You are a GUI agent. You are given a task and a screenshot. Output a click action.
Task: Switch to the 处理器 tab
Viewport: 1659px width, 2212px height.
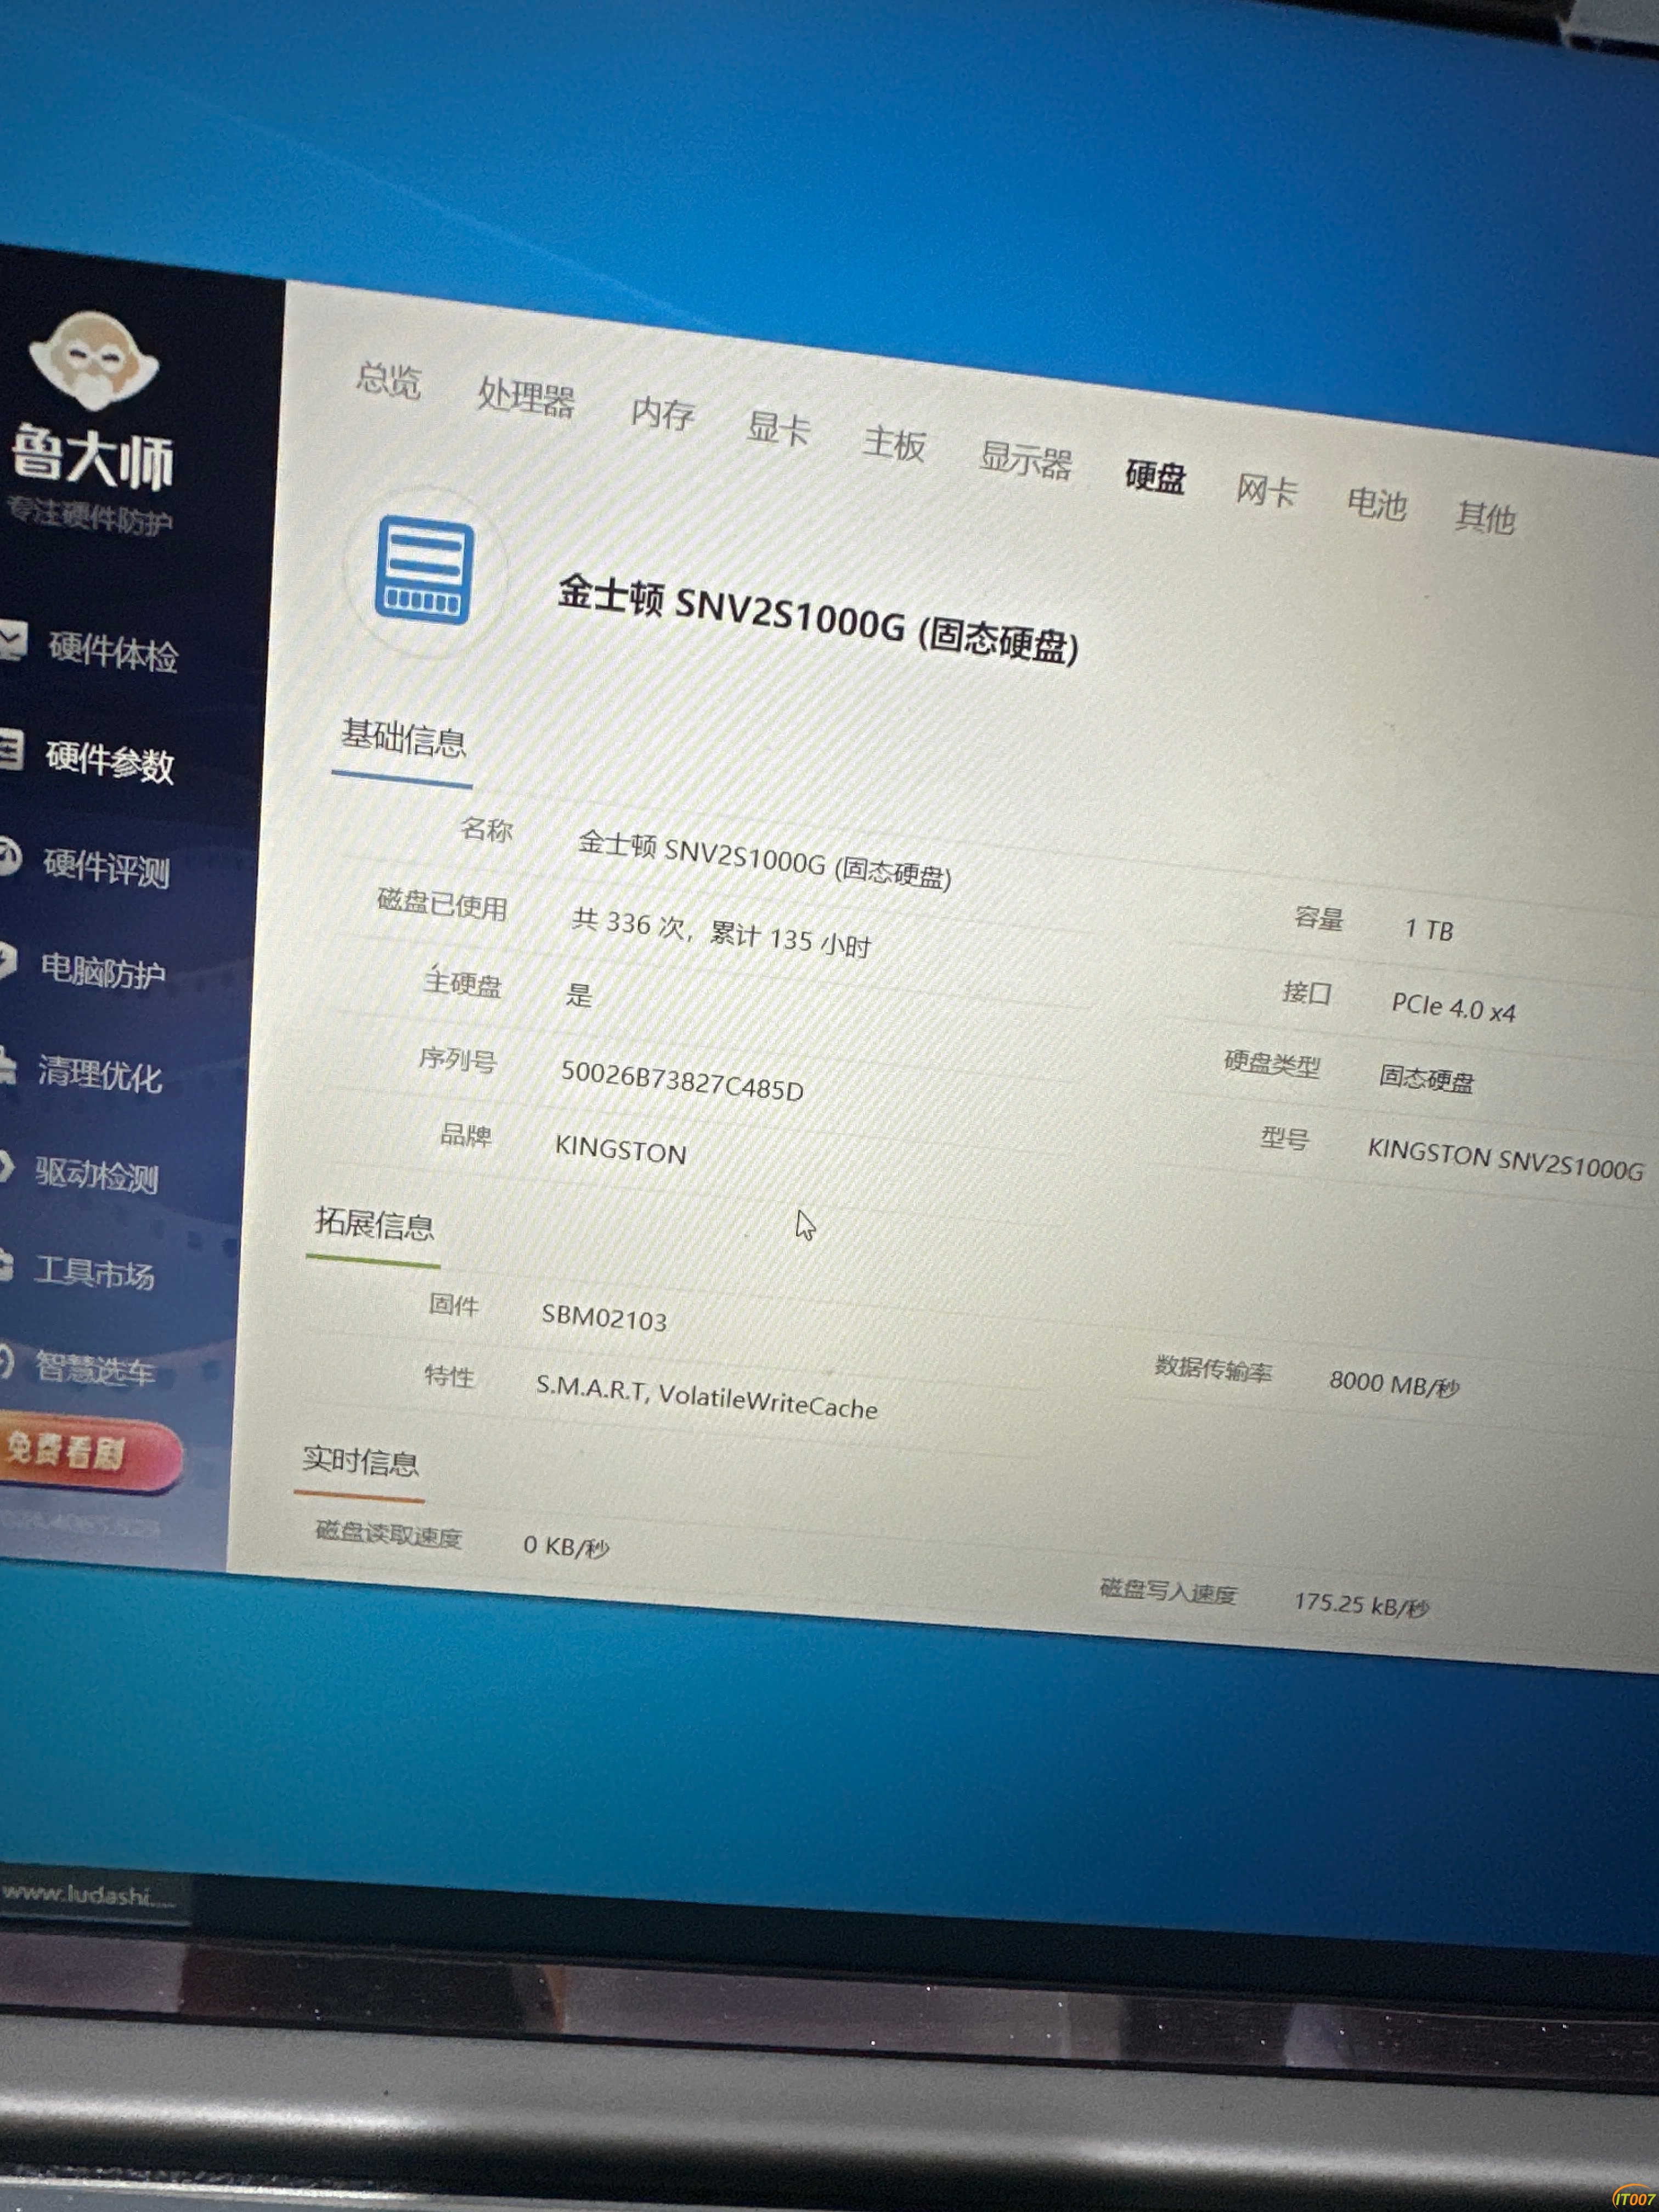pos(526,397)
